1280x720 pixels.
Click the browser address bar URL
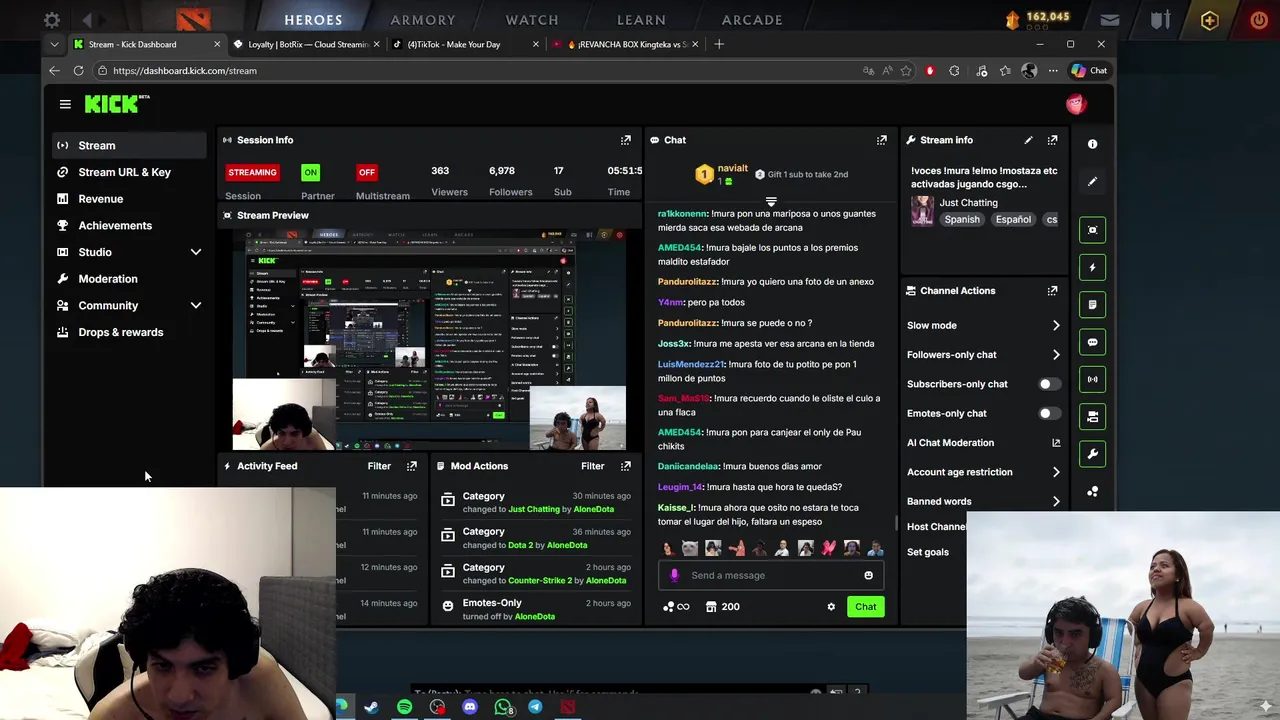(185, 71)
